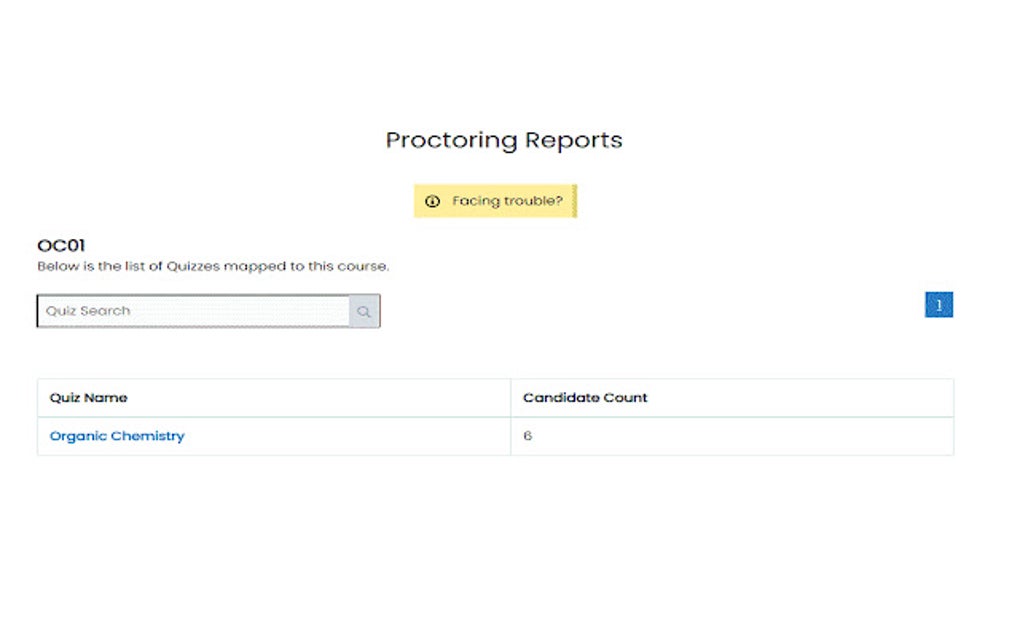Screen dimensions: 1020x638
Task: Click the yellow Facing trouble highlight area
Action: (x=495, y=201)
